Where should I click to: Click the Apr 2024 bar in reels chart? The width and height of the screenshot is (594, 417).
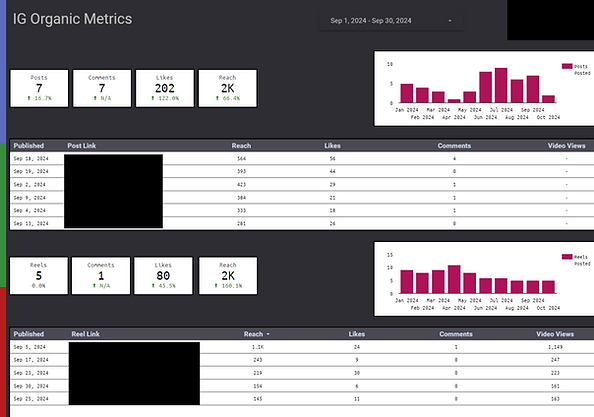454,280
